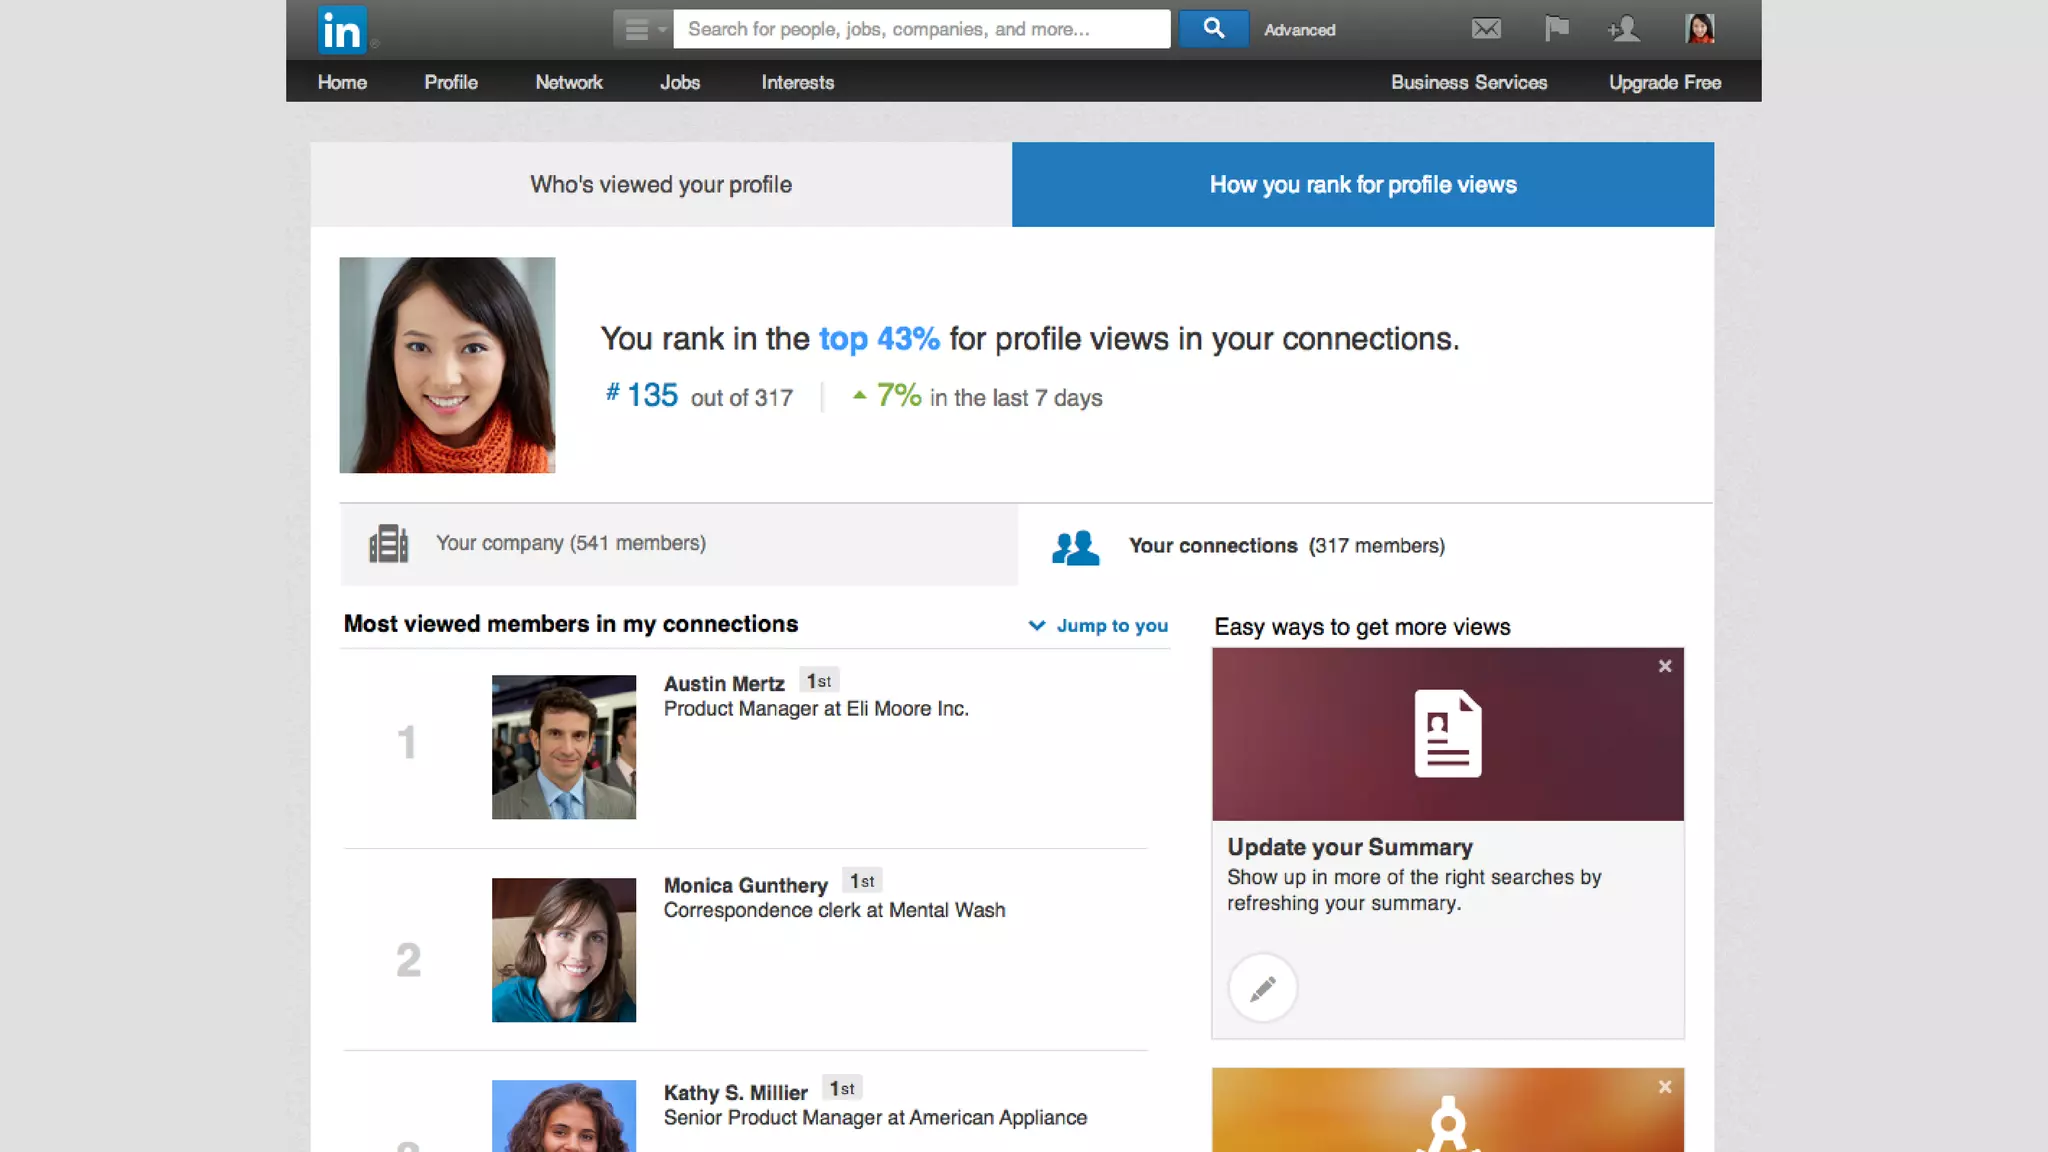
Task: Open the messages envelope icon
Action: 1486,29
